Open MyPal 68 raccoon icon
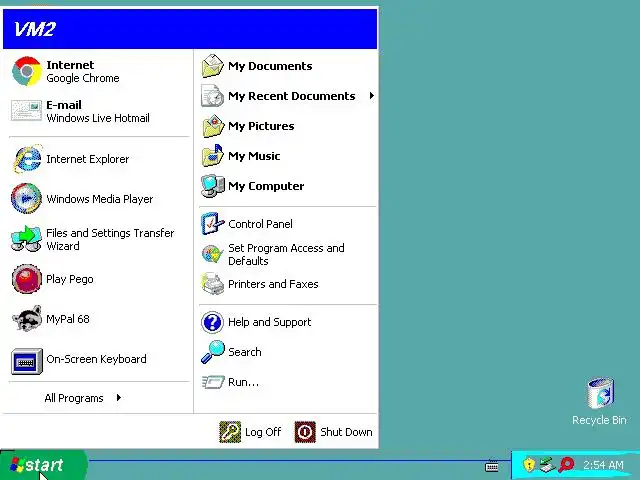The image size is (640, 480). [x=27, y=318]
